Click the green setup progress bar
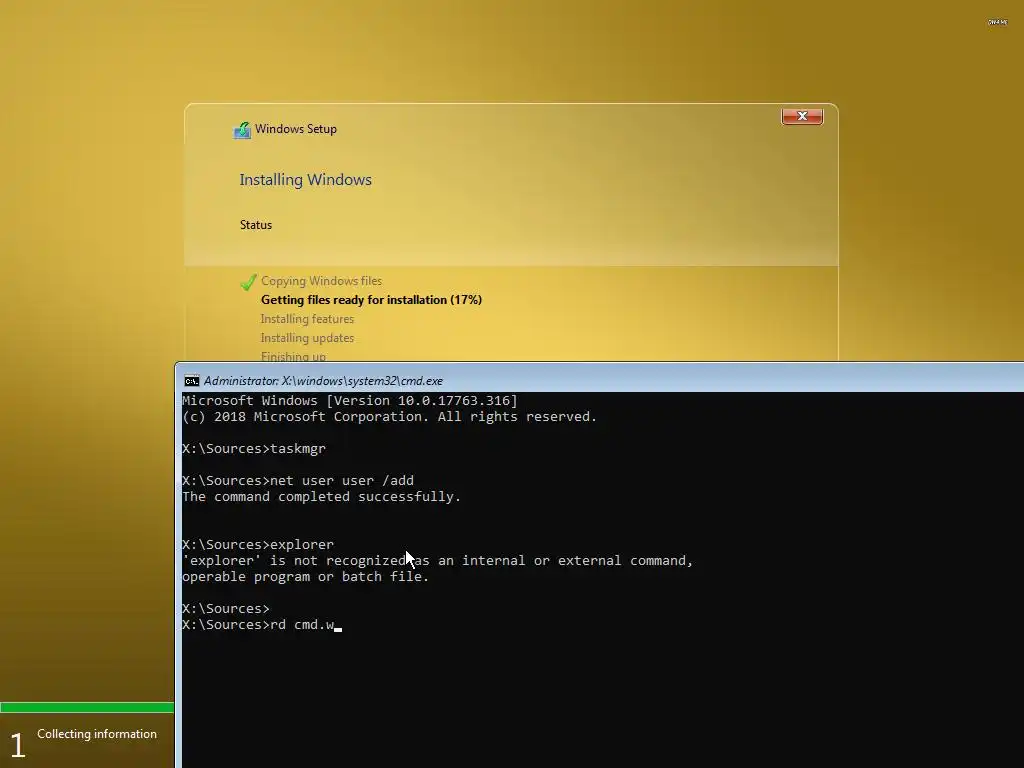This screenshot has width=1024, height=768. (x=87, y=707)
